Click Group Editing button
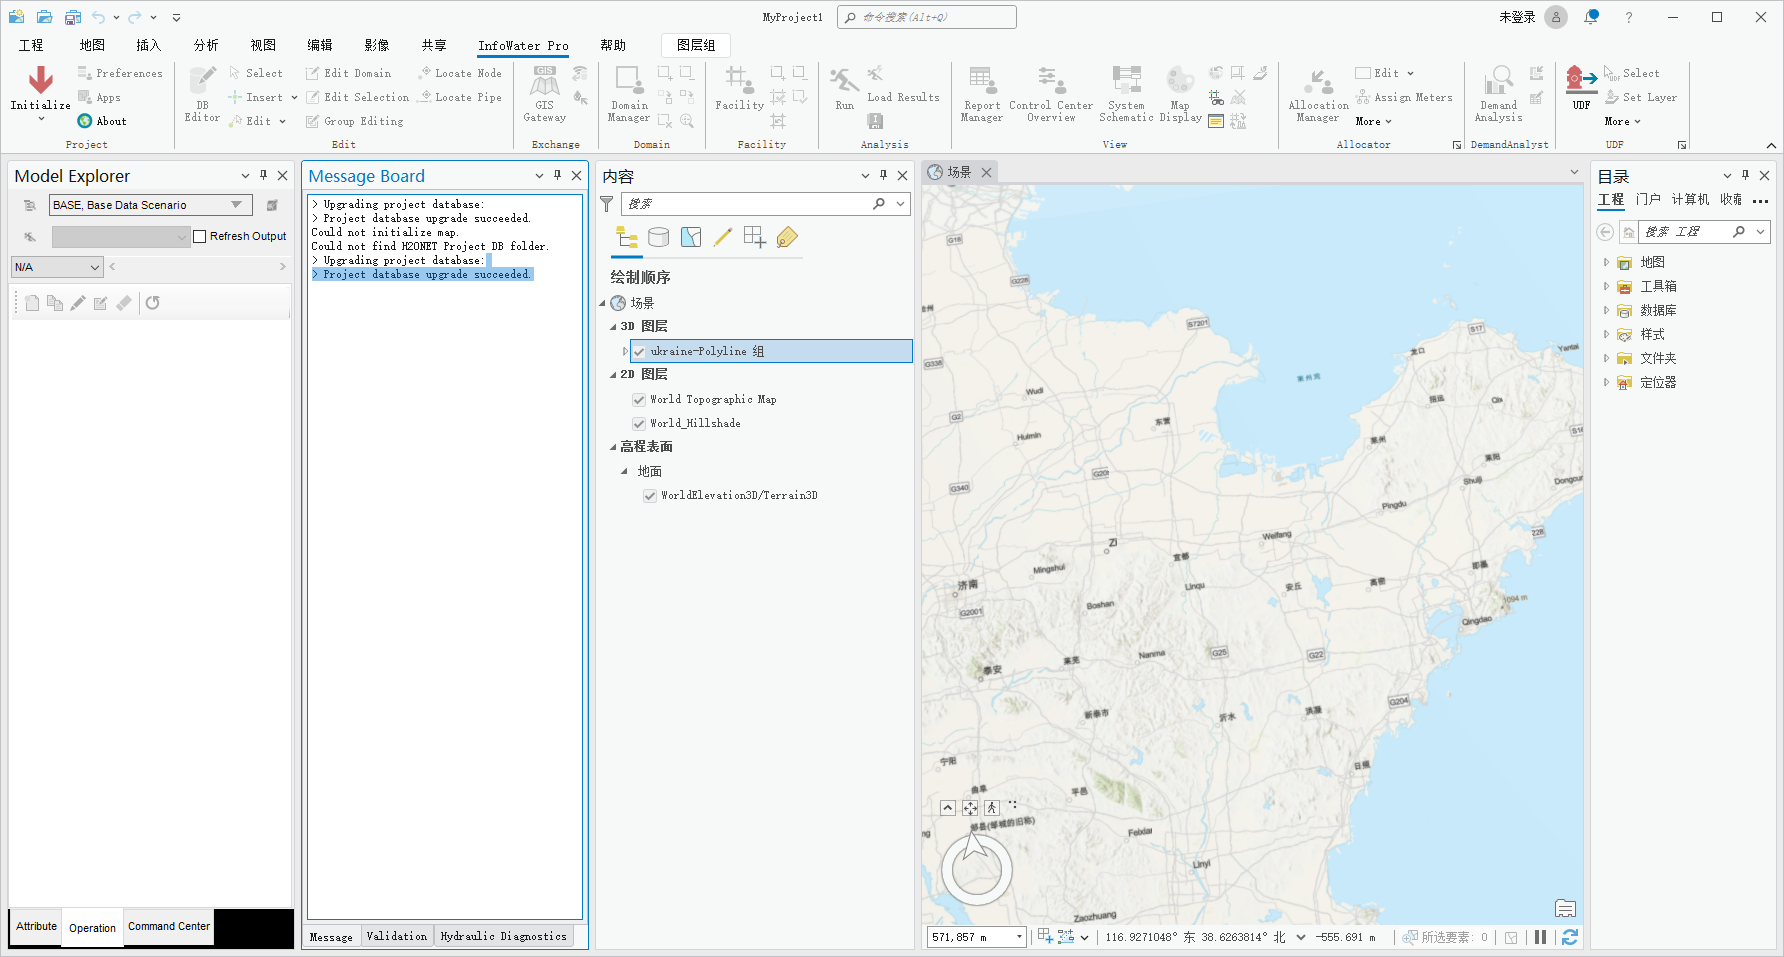Image resolution: width=1784 pixels, height=957 pixels. click(x=354, y=121)
